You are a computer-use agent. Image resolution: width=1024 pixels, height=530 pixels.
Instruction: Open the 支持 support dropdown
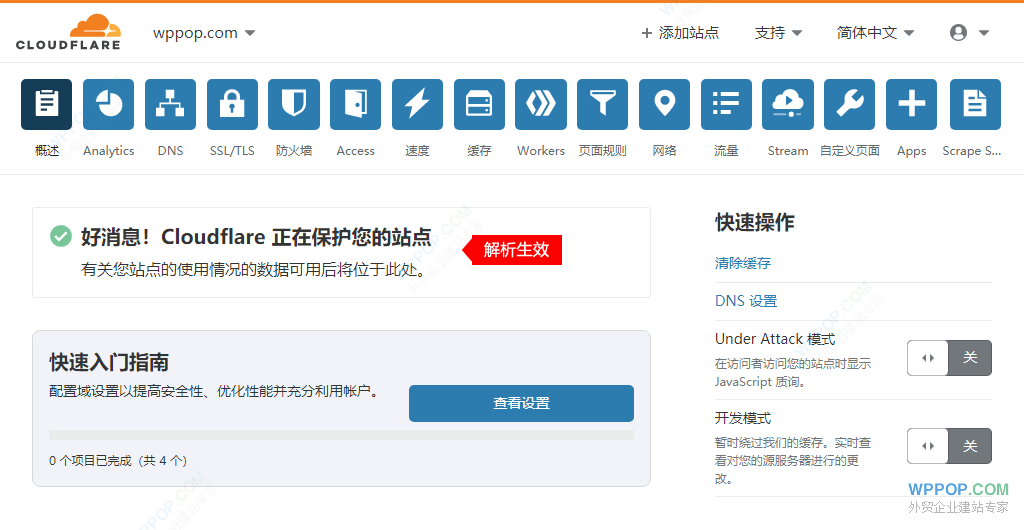pyautogui.click(x=778, y=33)
